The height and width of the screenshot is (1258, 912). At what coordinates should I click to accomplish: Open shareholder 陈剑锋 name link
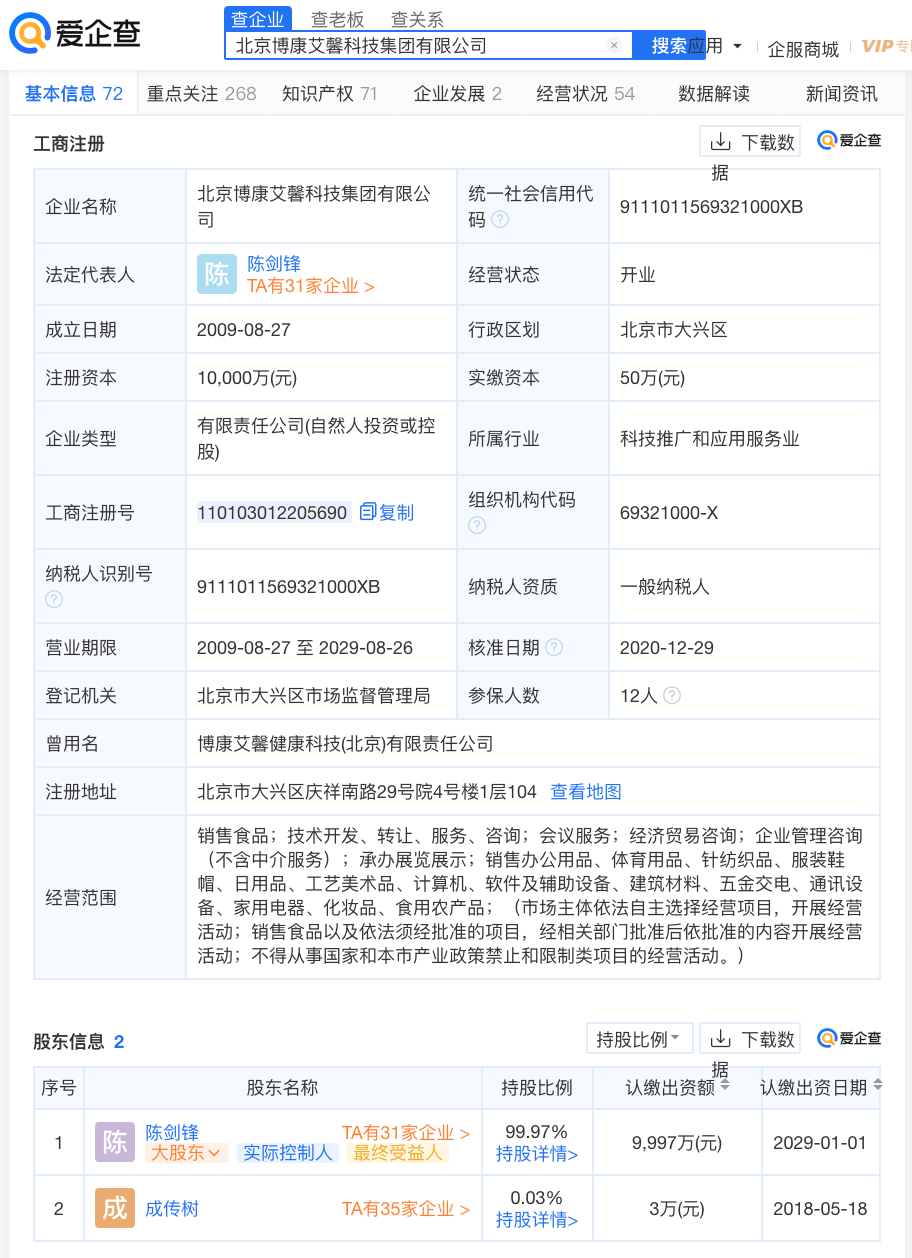coord(172,1133)
